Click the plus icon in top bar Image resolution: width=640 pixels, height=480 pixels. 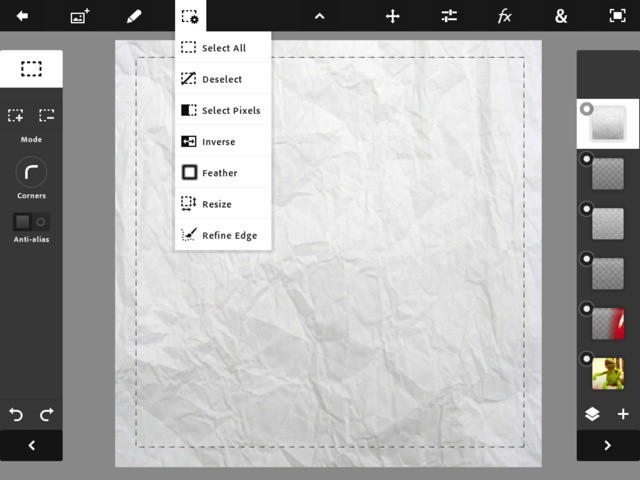tap(393, 16)
